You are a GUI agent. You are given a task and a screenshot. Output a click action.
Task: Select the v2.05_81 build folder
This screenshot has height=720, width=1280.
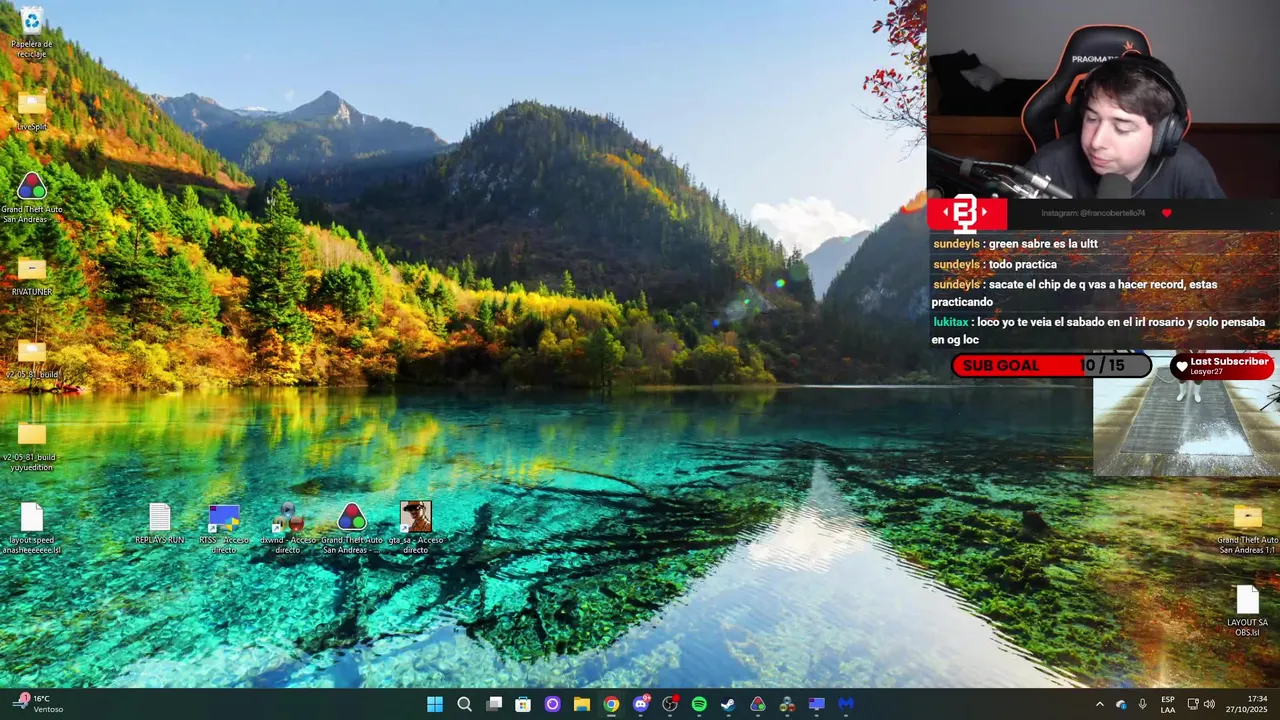(x=31, y=360)
